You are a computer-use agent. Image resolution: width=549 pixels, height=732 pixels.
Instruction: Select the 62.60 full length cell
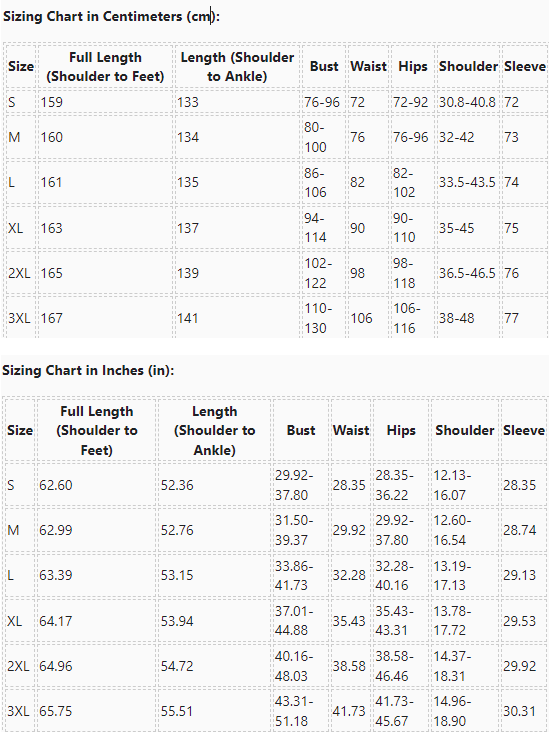(56, 485)
